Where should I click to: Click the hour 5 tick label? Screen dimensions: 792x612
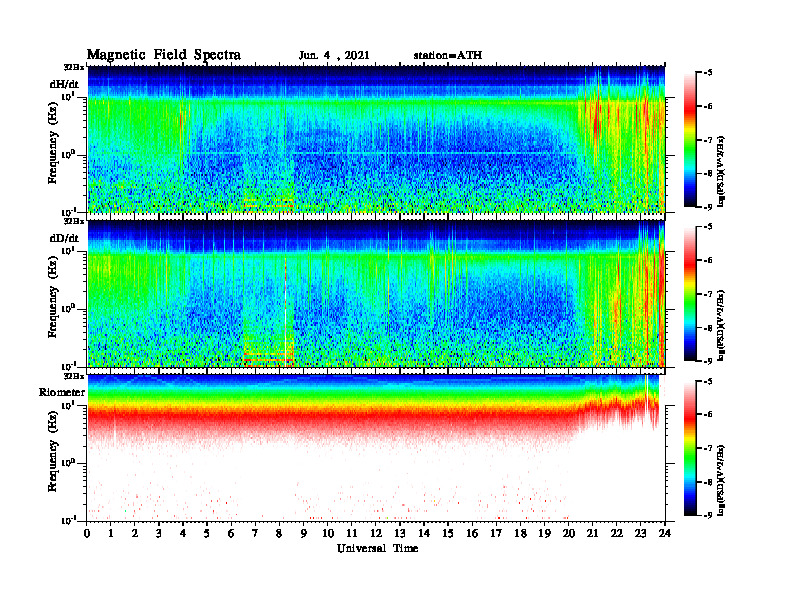pyautogui.click(x=207, y=533)
